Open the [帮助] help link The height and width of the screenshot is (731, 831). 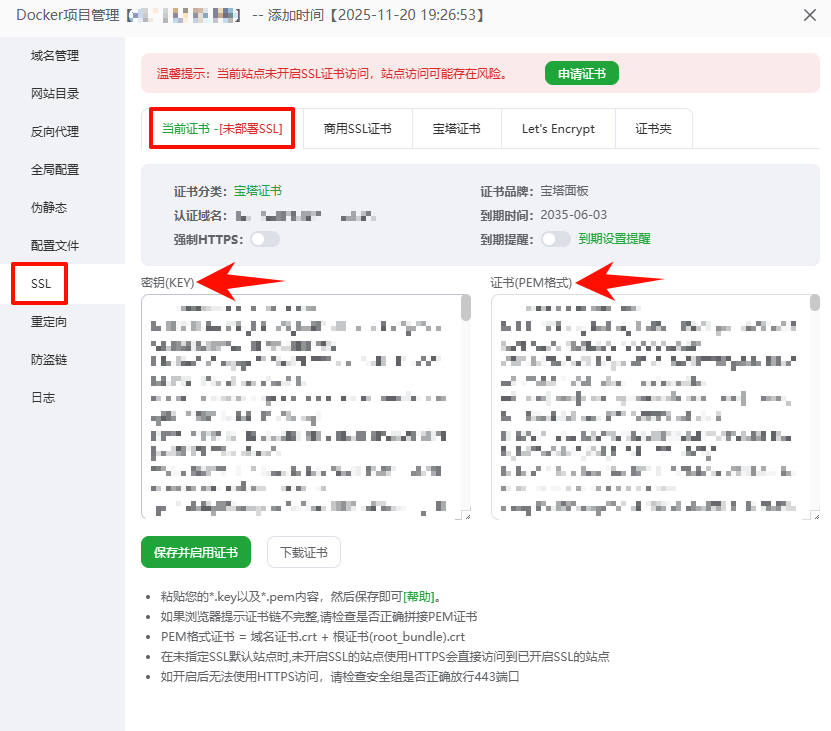click(x=417, y=597)
